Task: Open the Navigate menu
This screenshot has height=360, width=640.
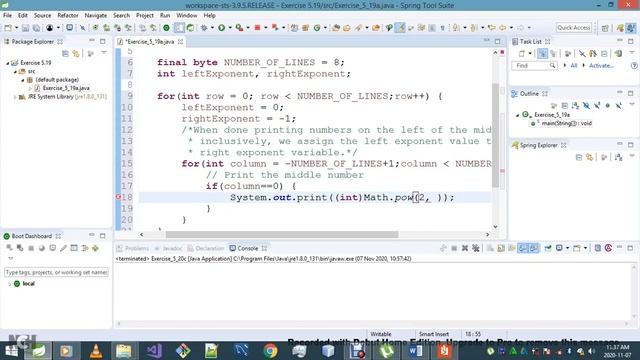Action: 96,16
